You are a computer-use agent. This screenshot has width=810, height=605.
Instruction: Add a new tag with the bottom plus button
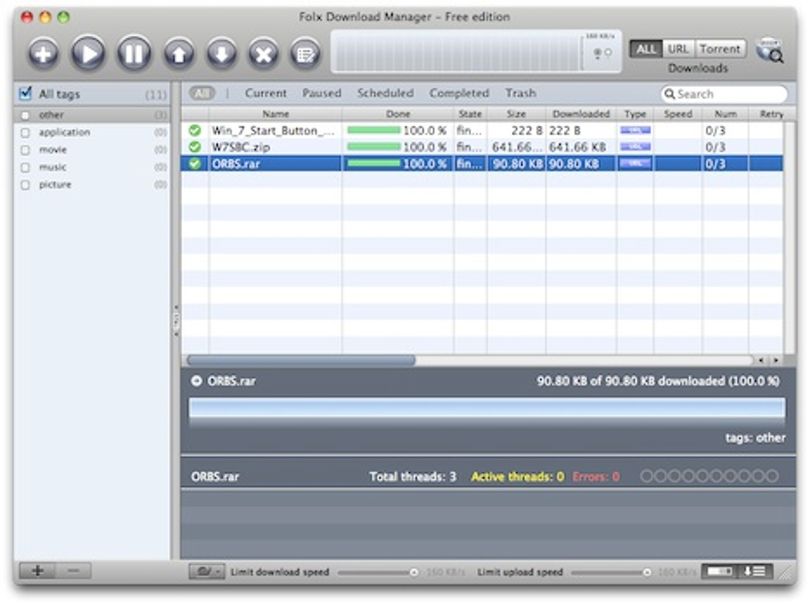37,570
